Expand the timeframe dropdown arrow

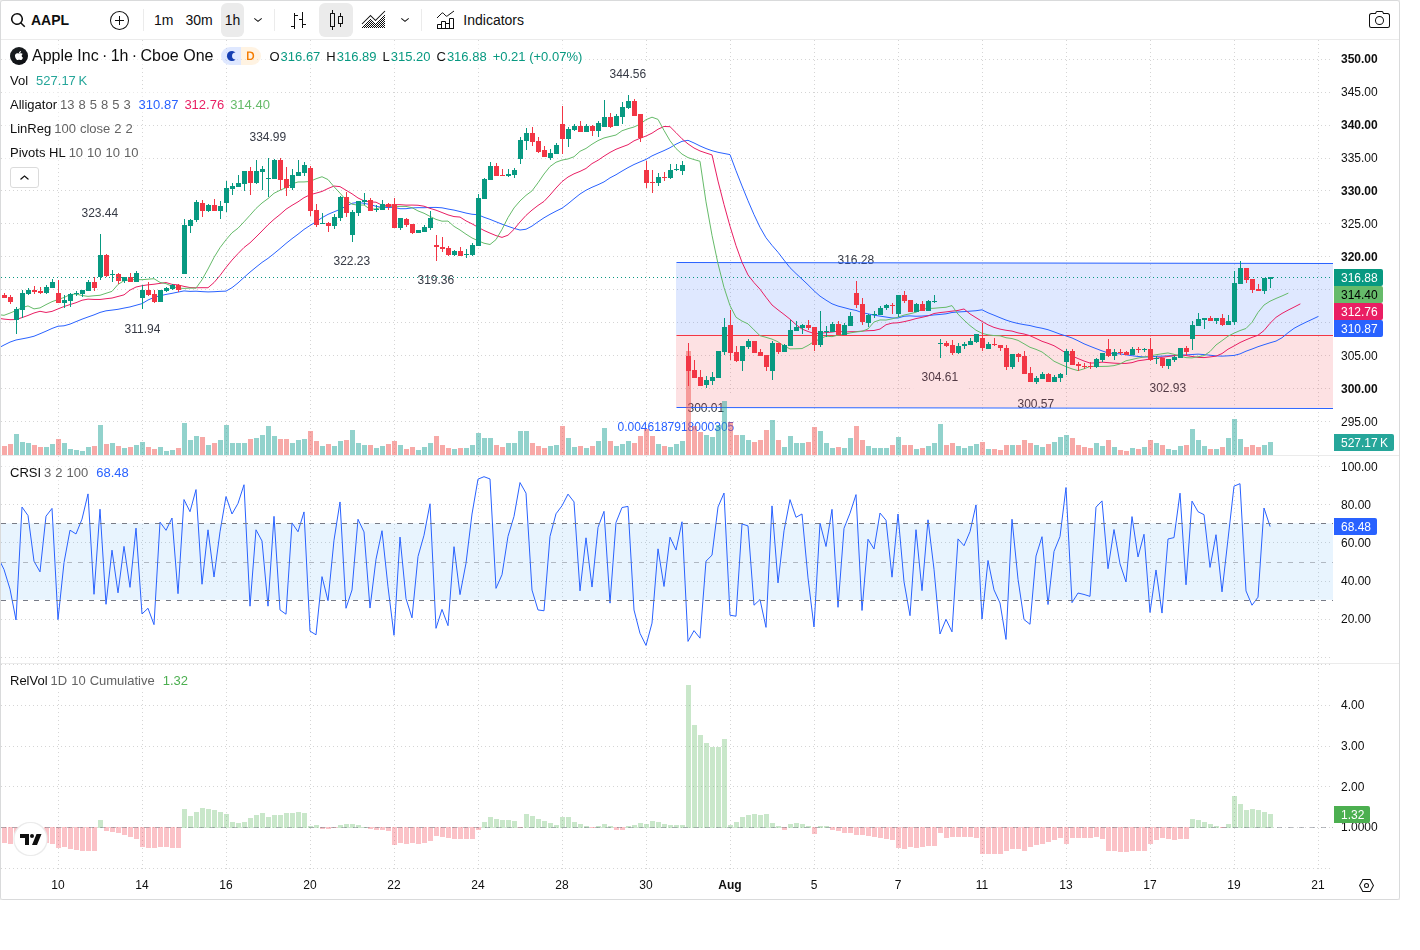click(258, 20)
